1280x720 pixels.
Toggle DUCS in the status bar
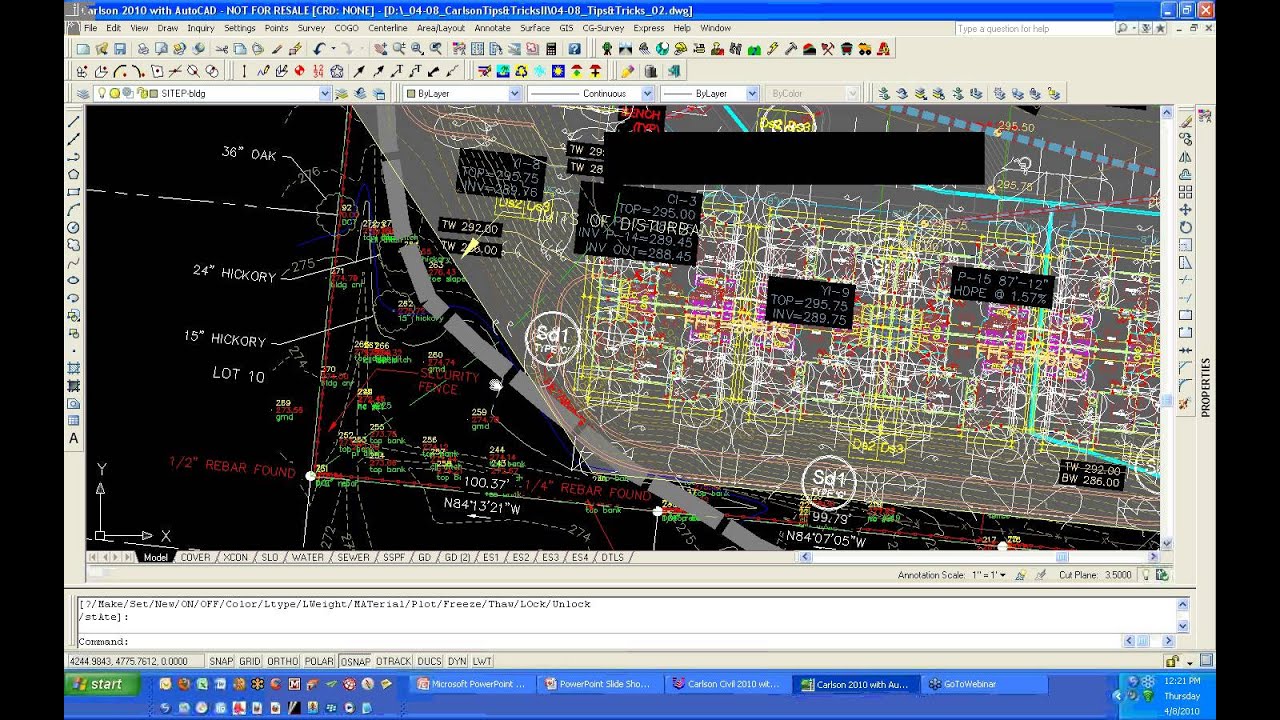click(x=429, y=661)
